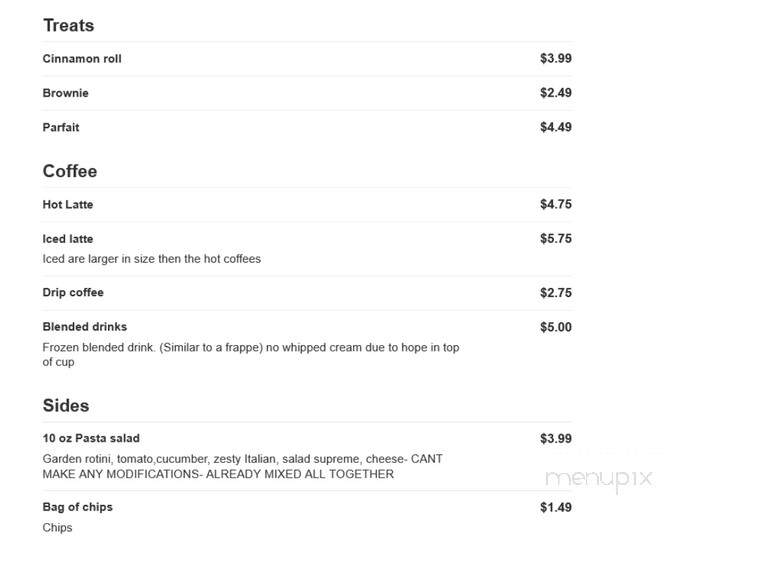This screenshot has height=561, width=778.
Task: Click the Coffee section heading
Action: (x=70, y=171)
